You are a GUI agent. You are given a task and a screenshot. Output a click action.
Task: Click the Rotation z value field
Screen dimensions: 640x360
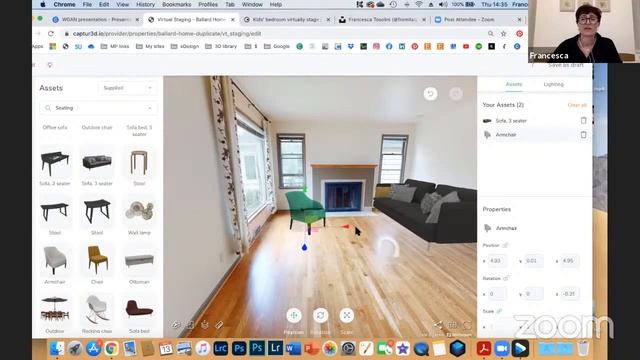[569, 294]
